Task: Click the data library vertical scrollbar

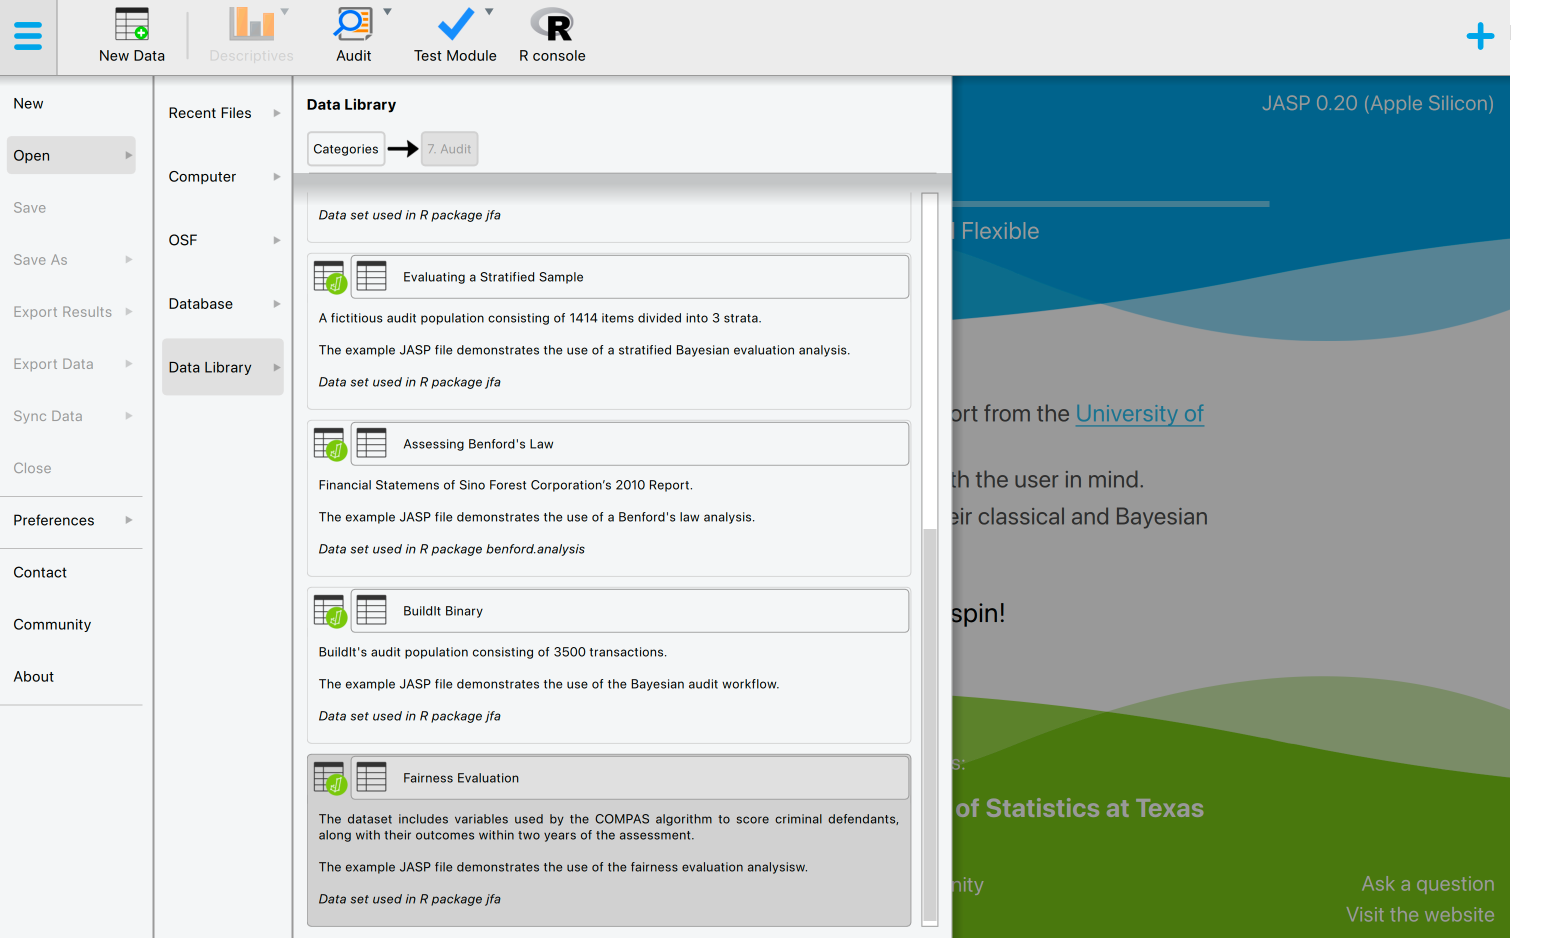Action: click(930, 725)
